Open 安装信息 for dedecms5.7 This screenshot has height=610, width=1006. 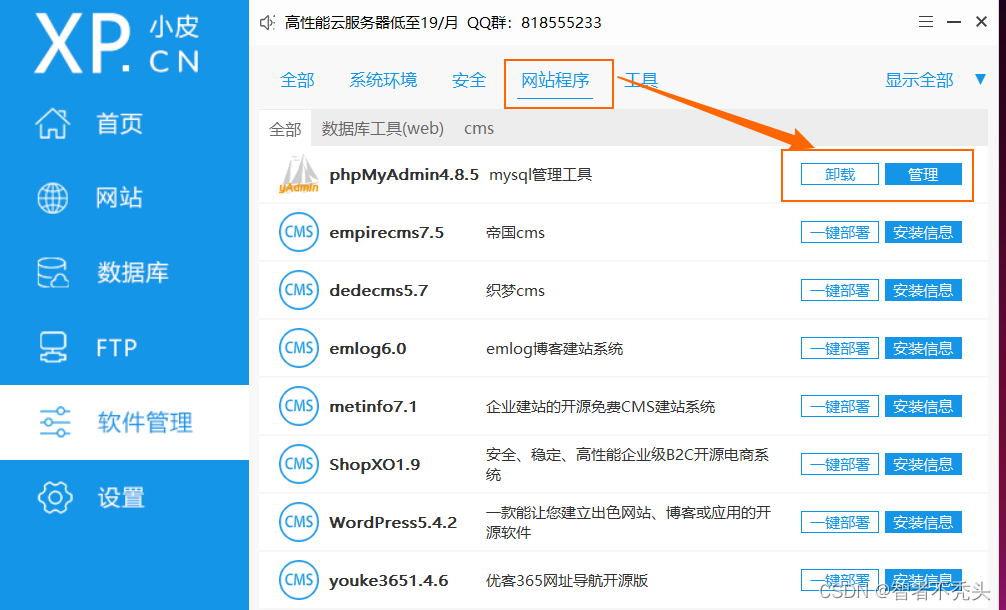pos(922,290)
